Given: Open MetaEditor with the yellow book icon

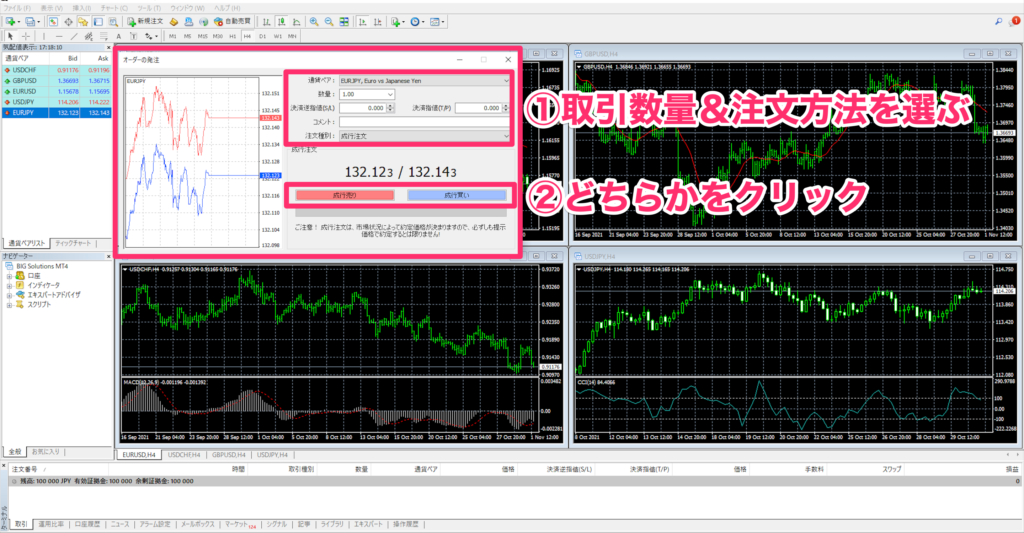Looking at the screenshot, I should tap(174, 22).
